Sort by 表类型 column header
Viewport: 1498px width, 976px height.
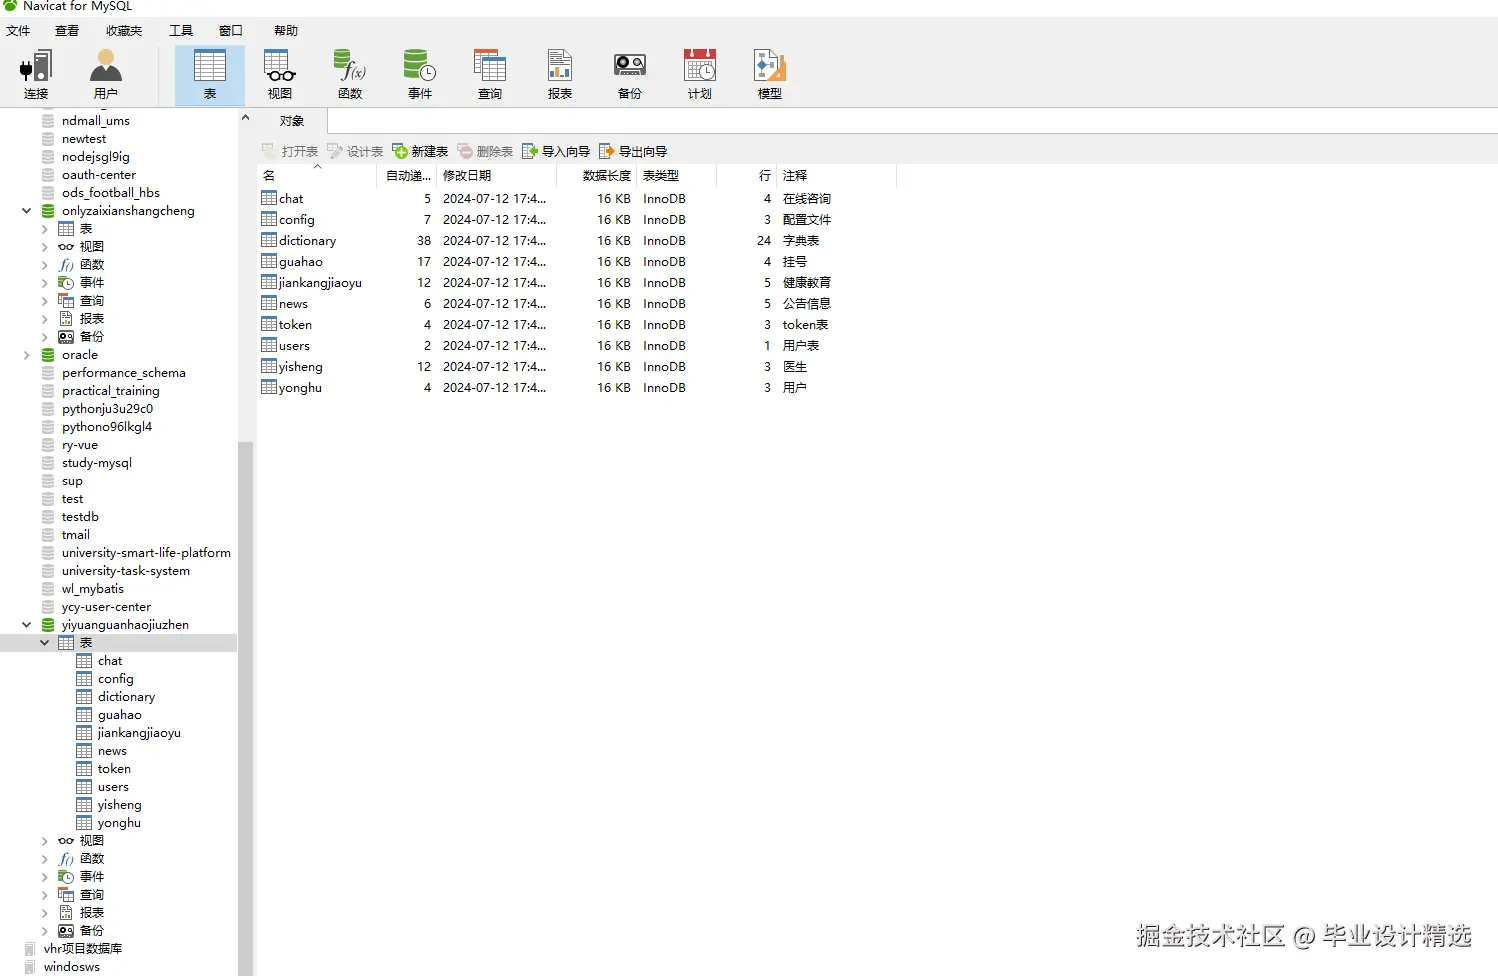click(676, 175)
